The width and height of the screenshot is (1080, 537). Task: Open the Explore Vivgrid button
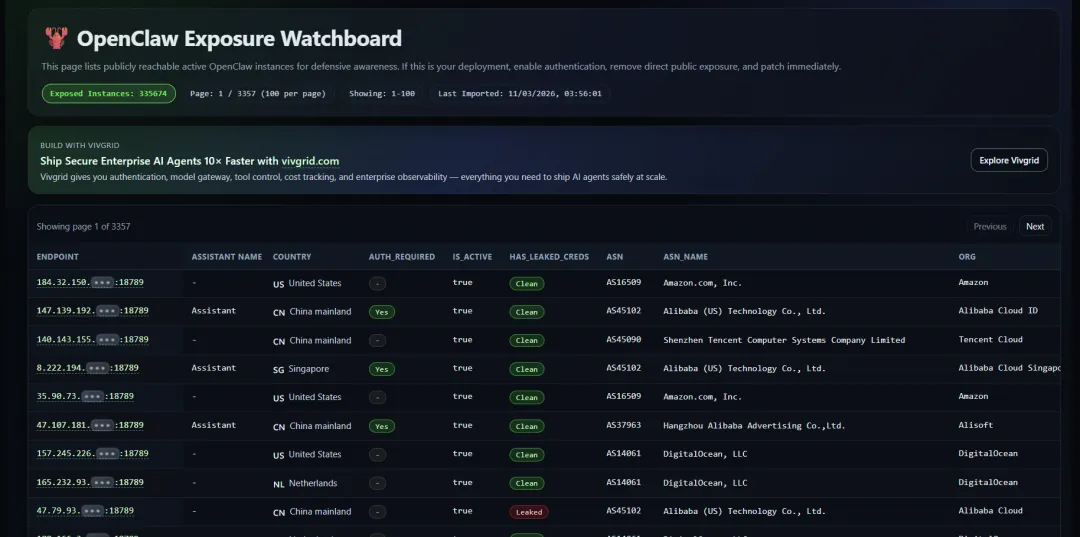point(1009,160)
